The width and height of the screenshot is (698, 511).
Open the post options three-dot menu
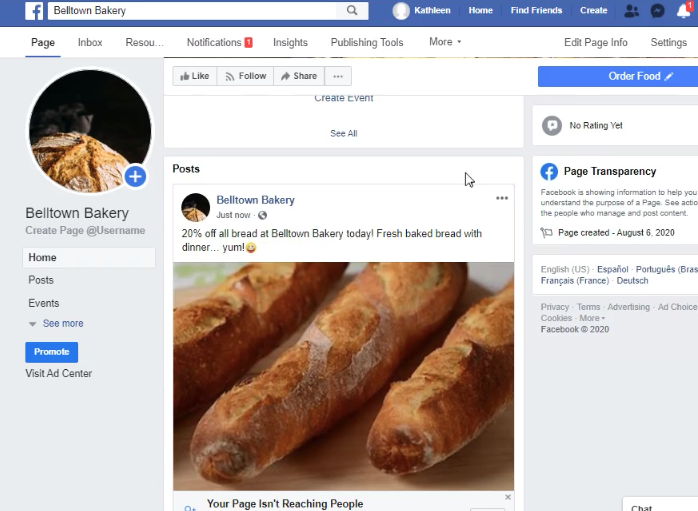point(502,198)
